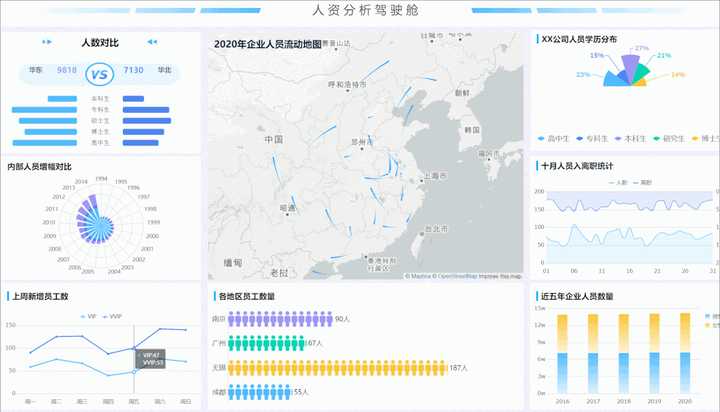Click the 2016 stacked bar in 近五年企业人员数量
Screen dimensions: 720x412
tap(562, 354)
